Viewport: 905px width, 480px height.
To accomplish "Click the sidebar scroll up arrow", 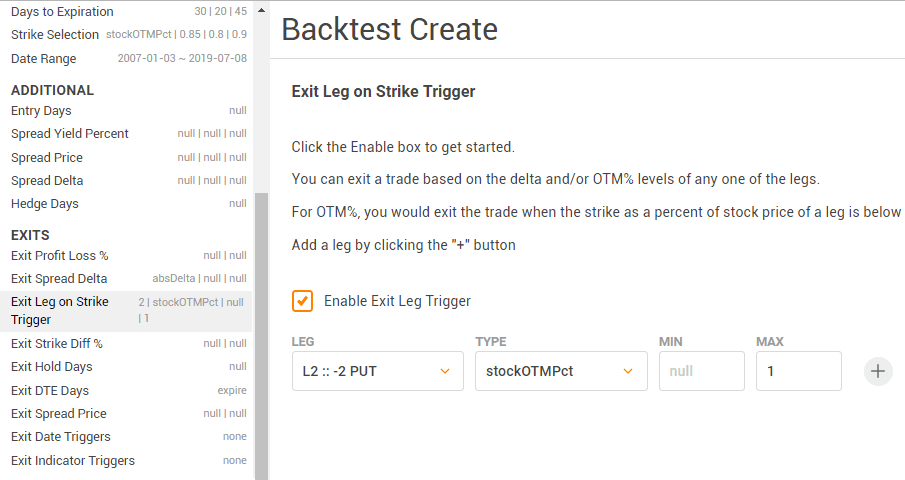I will [261, 10].
